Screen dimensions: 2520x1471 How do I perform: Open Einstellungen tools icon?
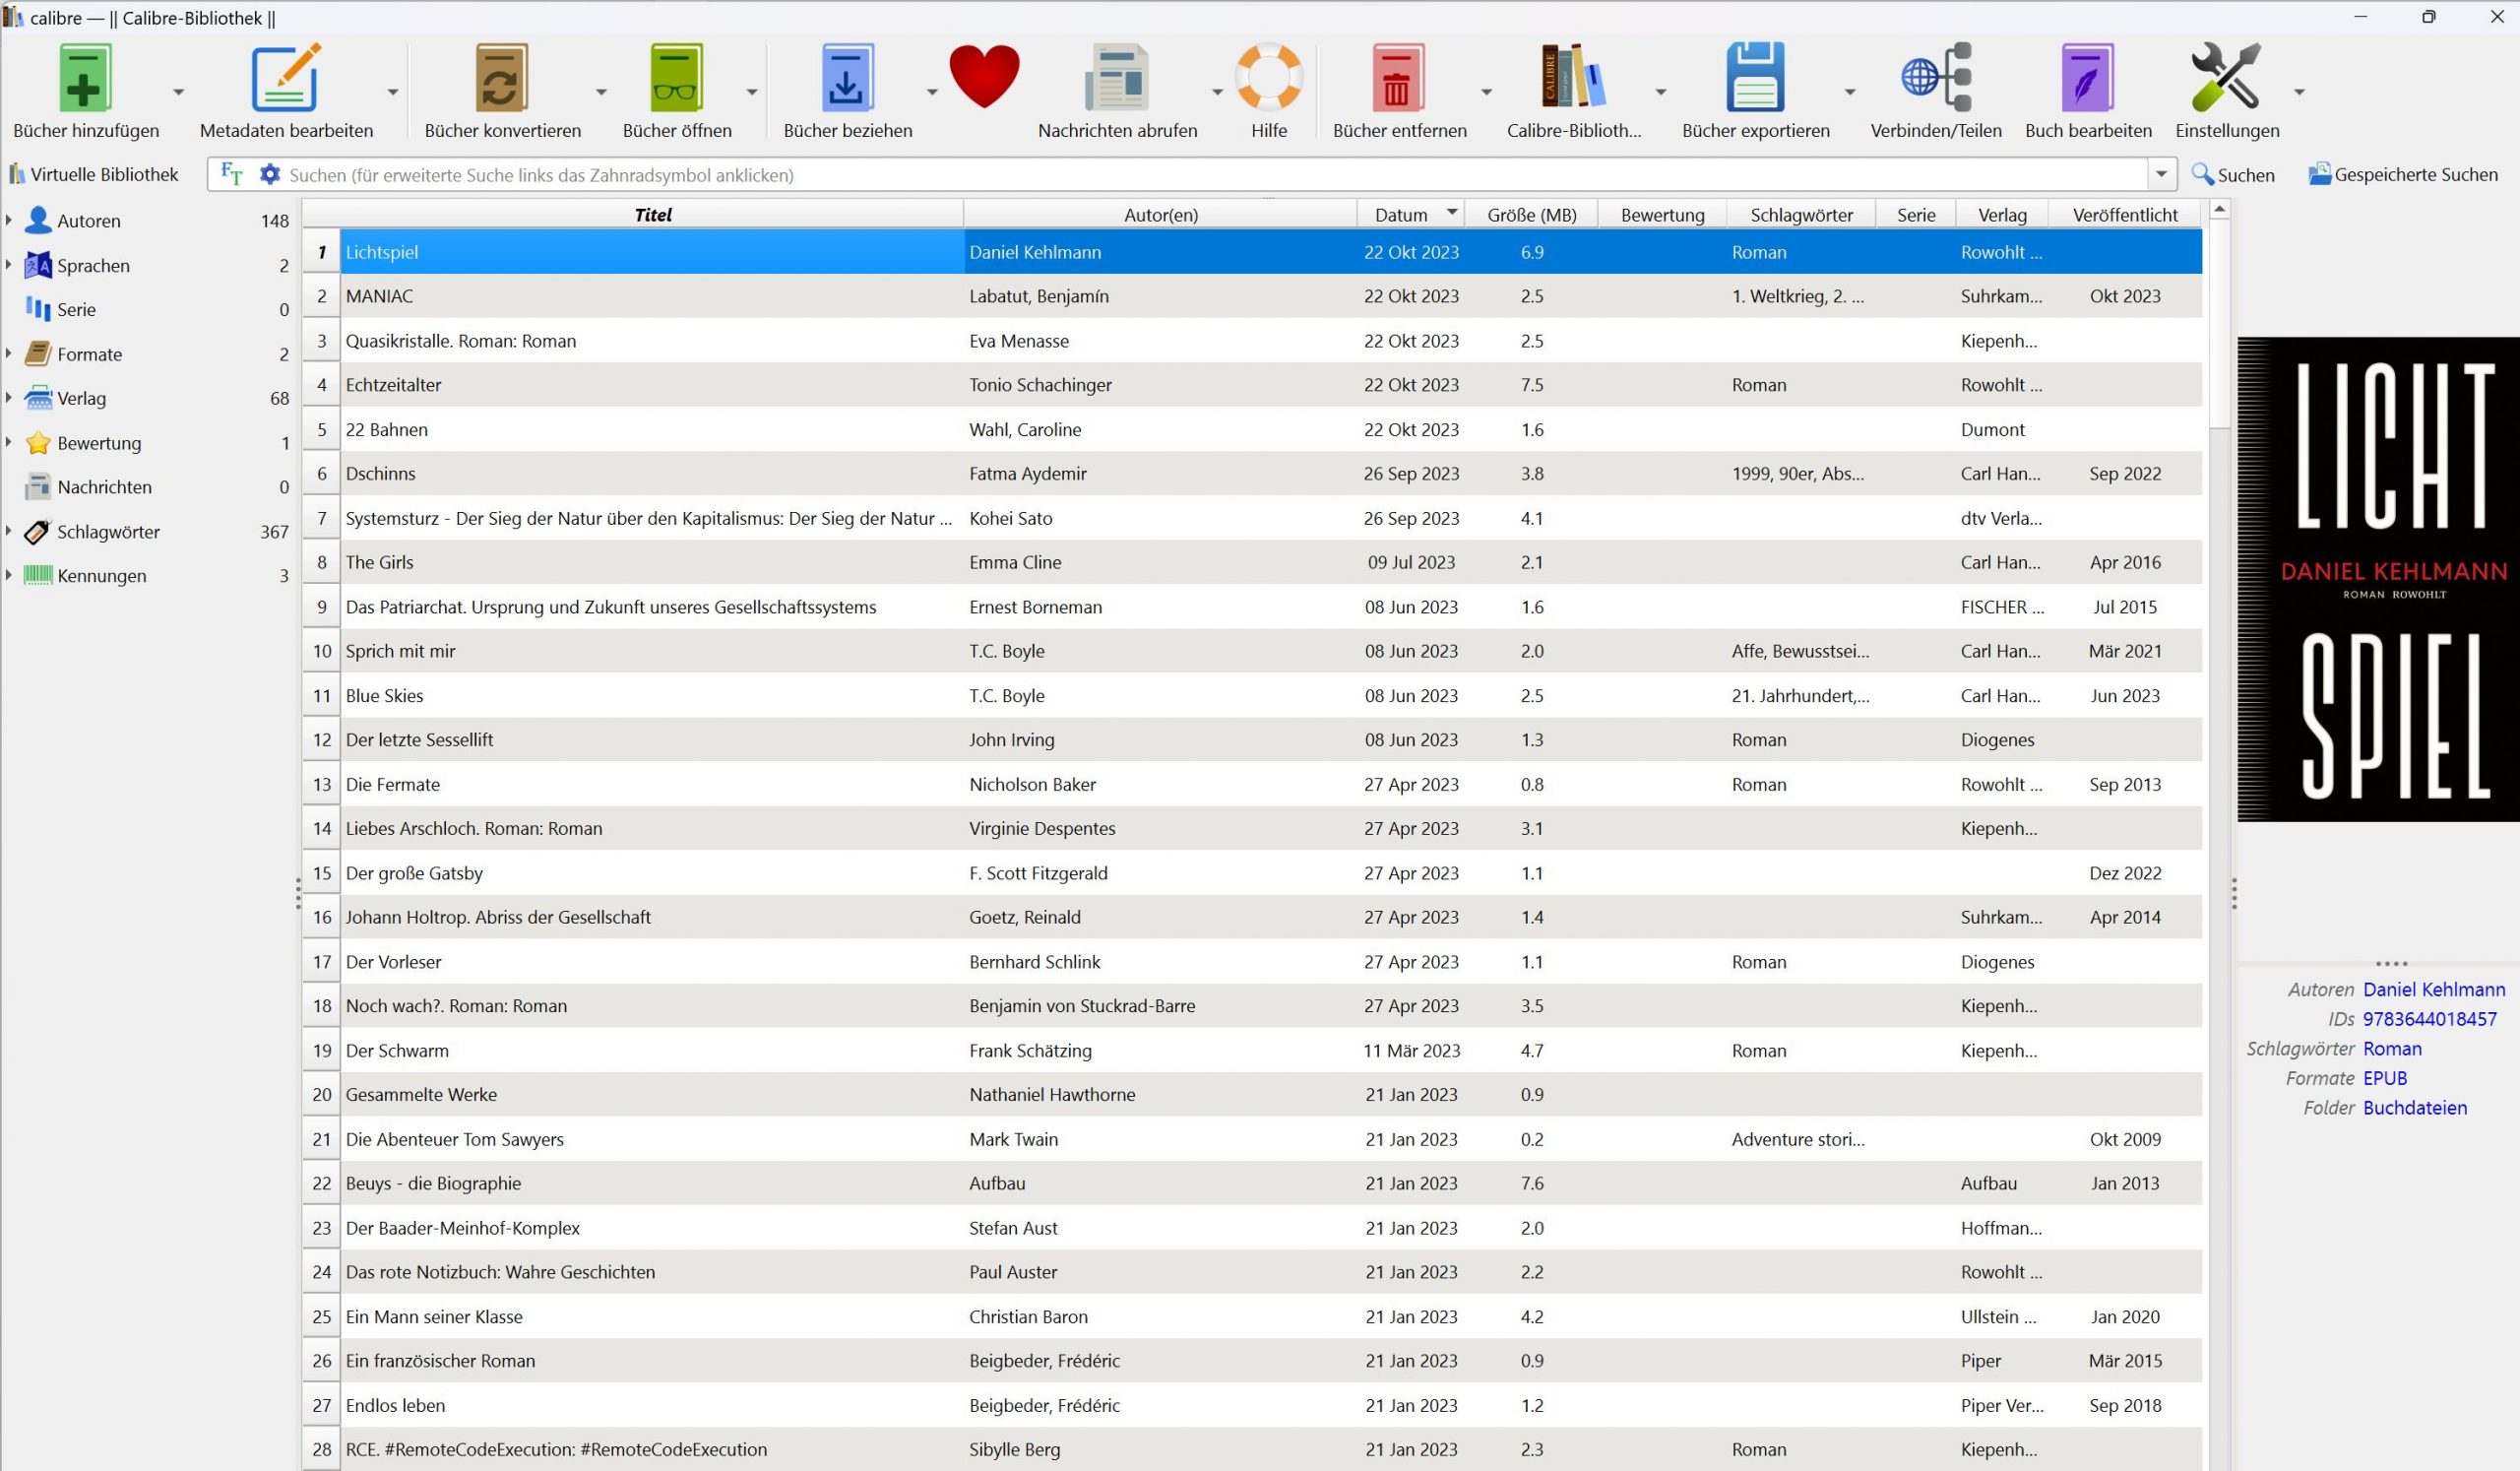pyautogui.click(x=2225, y=77)
